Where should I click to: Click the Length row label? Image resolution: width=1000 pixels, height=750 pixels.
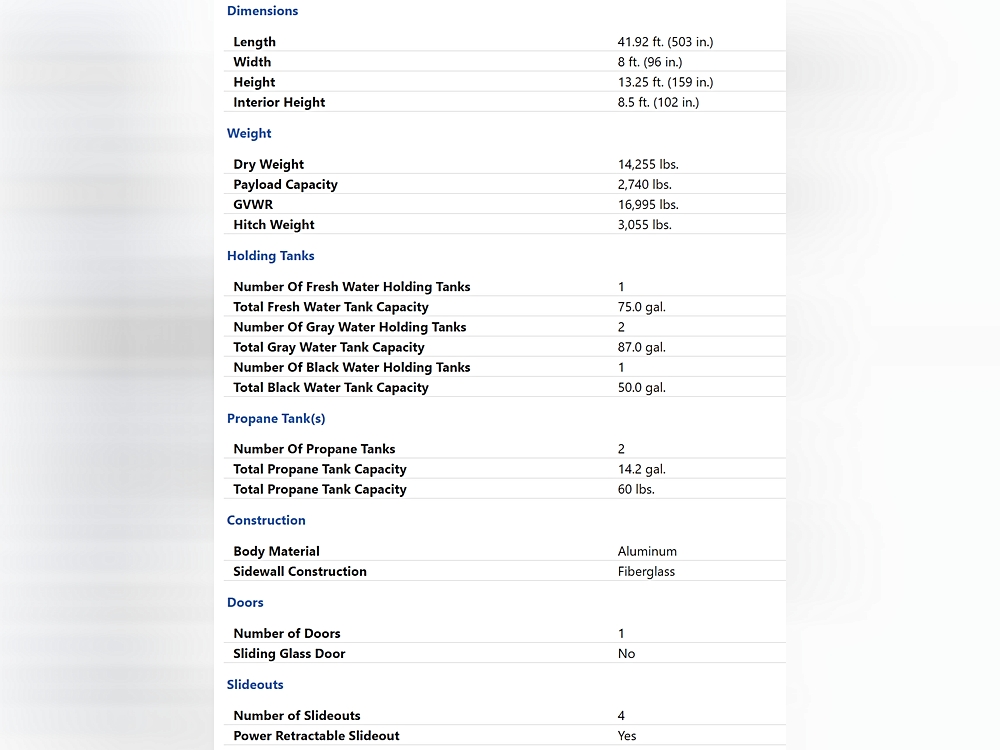click(254, 42)
